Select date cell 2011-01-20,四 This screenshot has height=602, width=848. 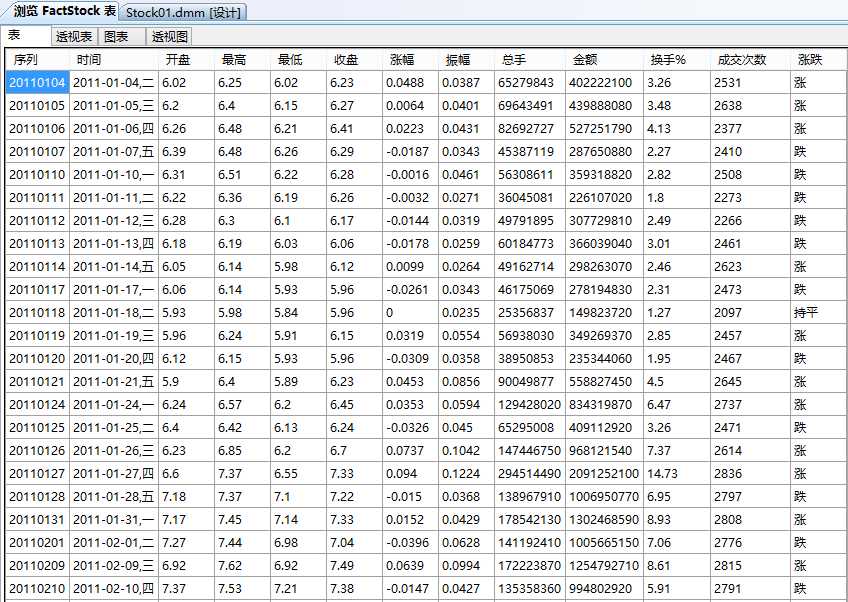tap(114, 359)
